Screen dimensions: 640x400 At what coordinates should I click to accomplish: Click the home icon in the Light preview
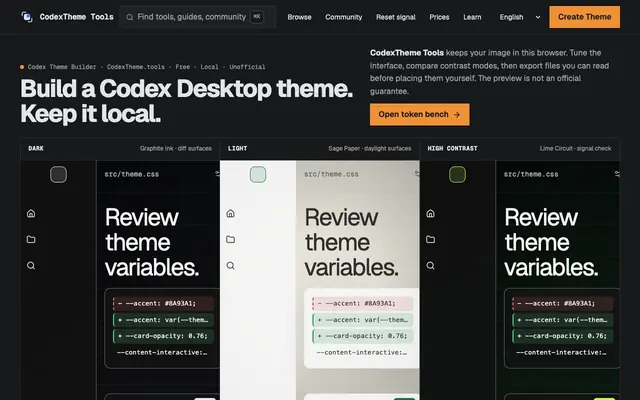click(231, 213)
